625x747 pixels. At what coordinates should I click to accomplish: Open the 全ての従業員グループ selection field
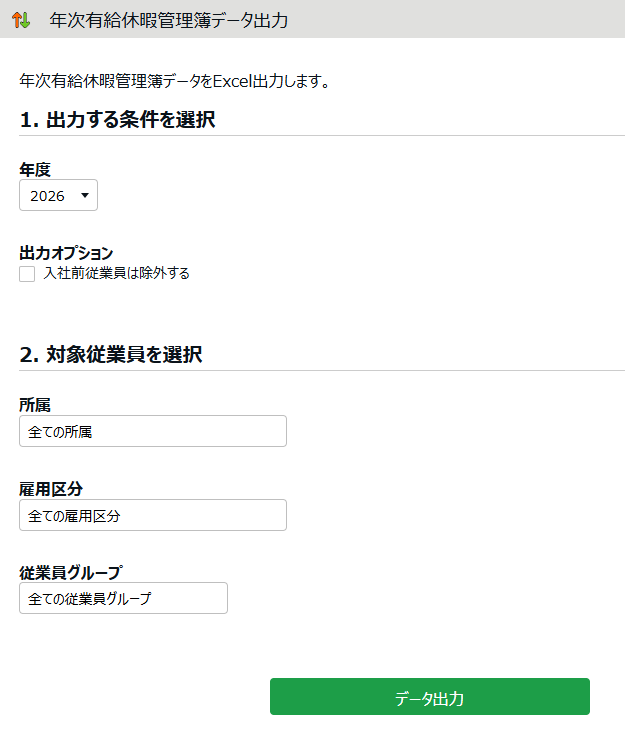[x=123, y=598]
